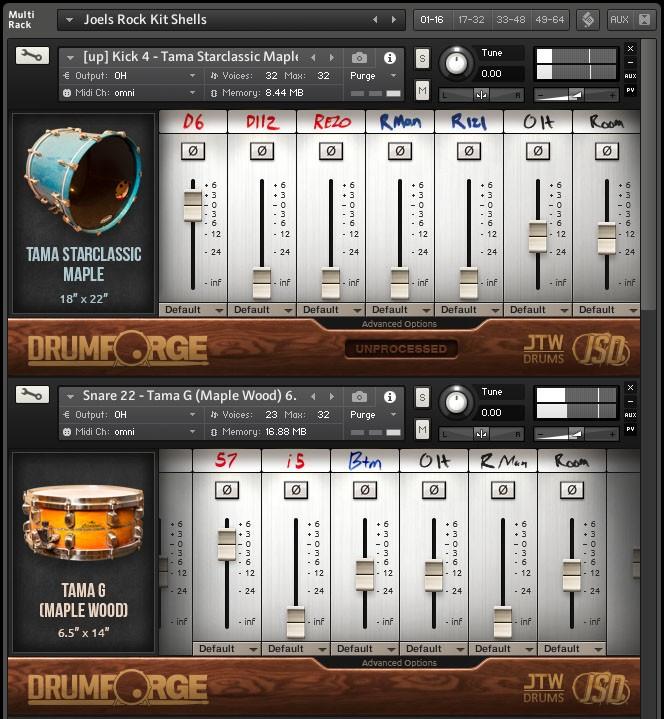664x719 pixels.
Task: Go to next instrument from Snare 22 header
Action: 332,396
